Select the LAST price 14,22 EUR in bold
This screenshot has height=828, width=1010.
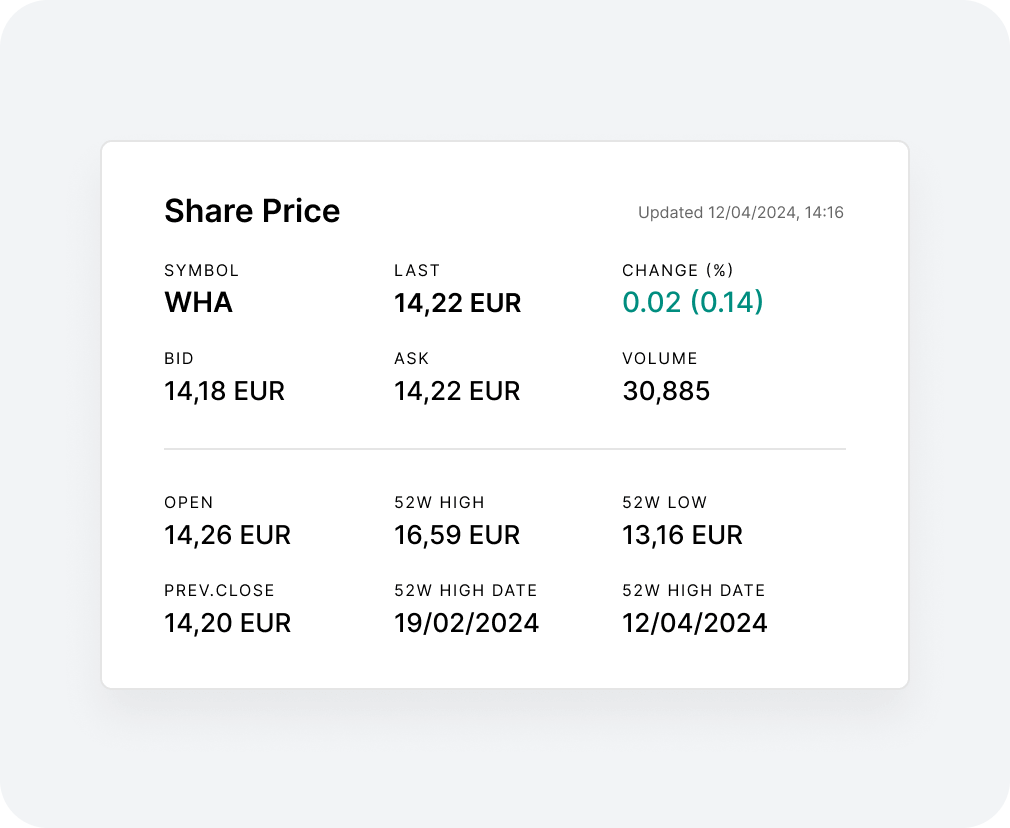pyautogui.click(x=457, y=303)
